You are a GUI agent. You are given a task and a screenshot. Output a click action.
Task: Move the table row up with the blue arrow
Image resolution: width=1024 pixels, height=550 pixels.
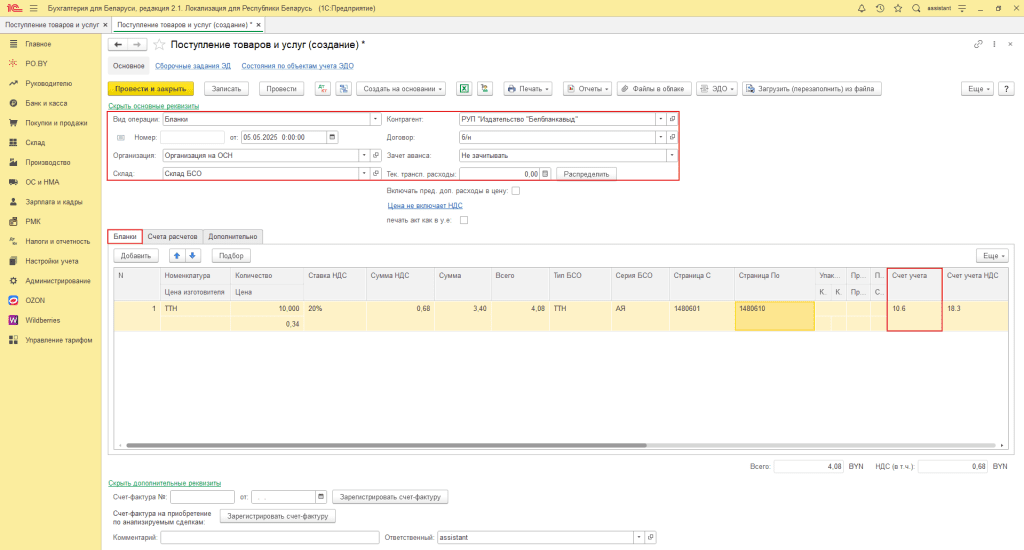point(176,255)
